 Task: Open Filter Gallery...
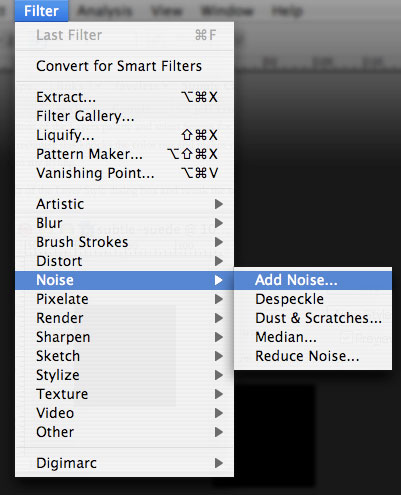click(124, 116)
